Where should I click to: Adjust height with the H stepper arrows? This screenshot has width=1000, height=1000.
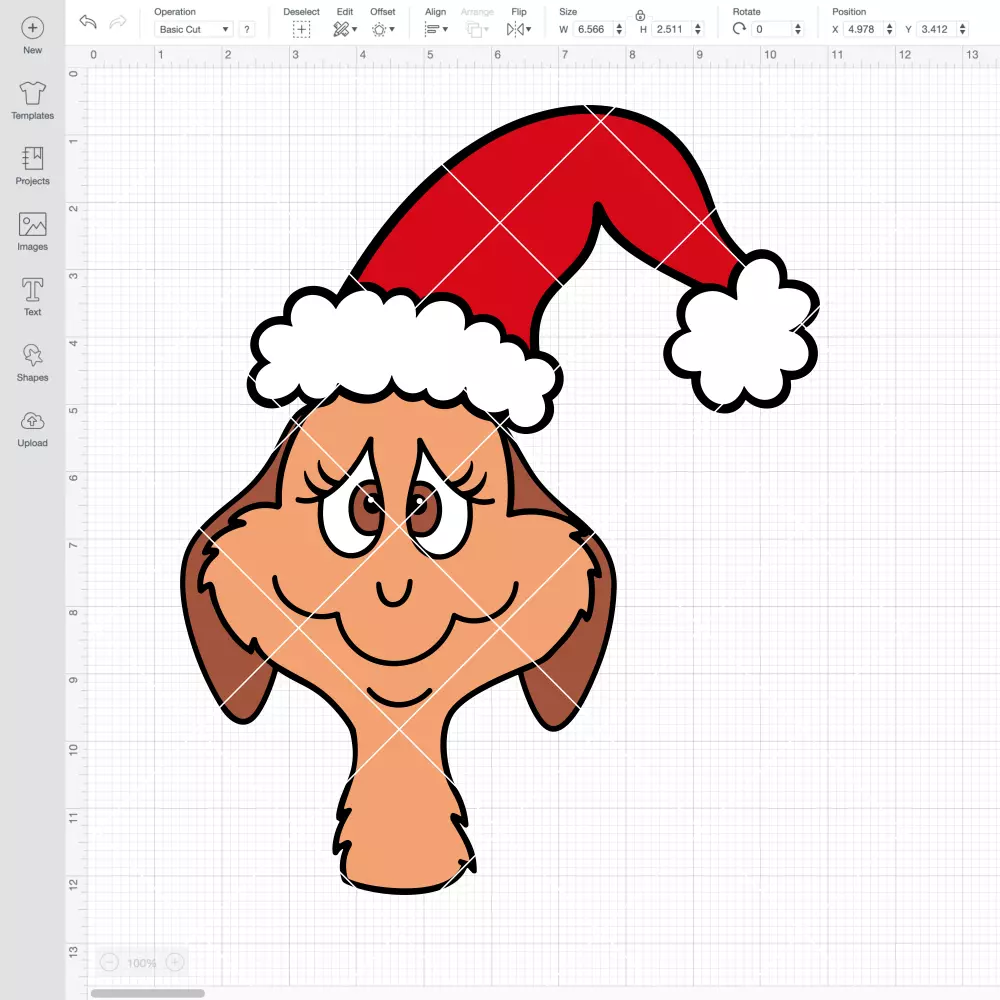(698, 29)
